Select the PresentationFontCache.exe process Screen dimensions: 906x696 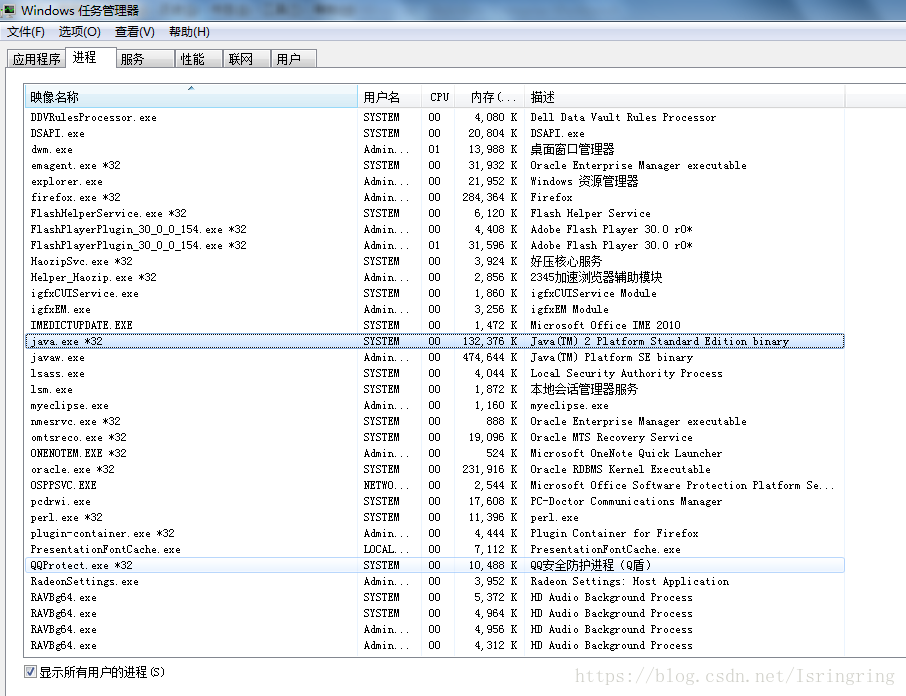click(x=435, y=549)
